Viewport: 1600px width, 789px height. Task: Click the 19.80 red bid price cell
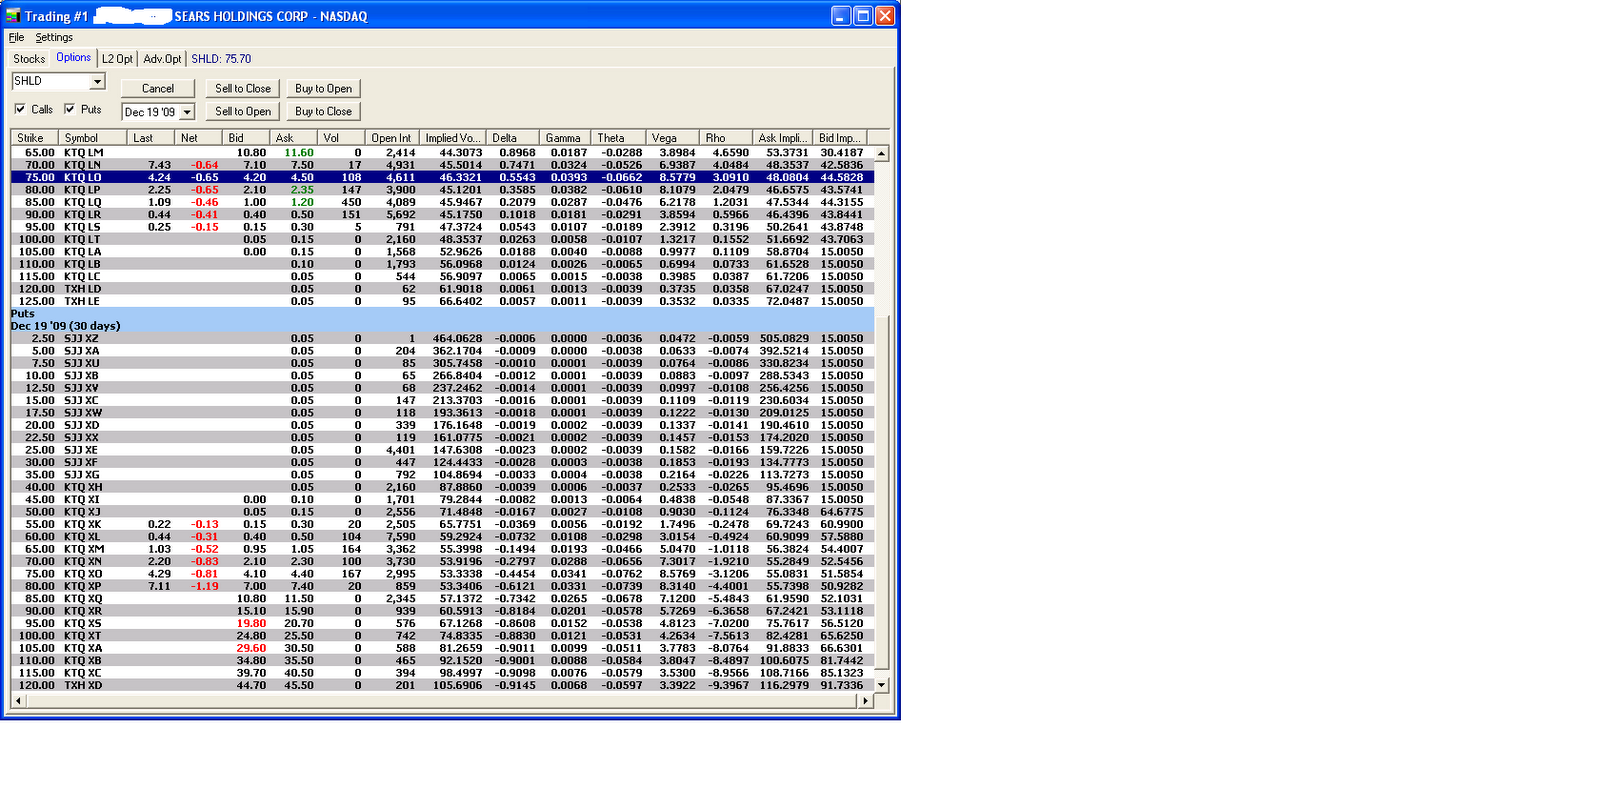coord(251,623)
